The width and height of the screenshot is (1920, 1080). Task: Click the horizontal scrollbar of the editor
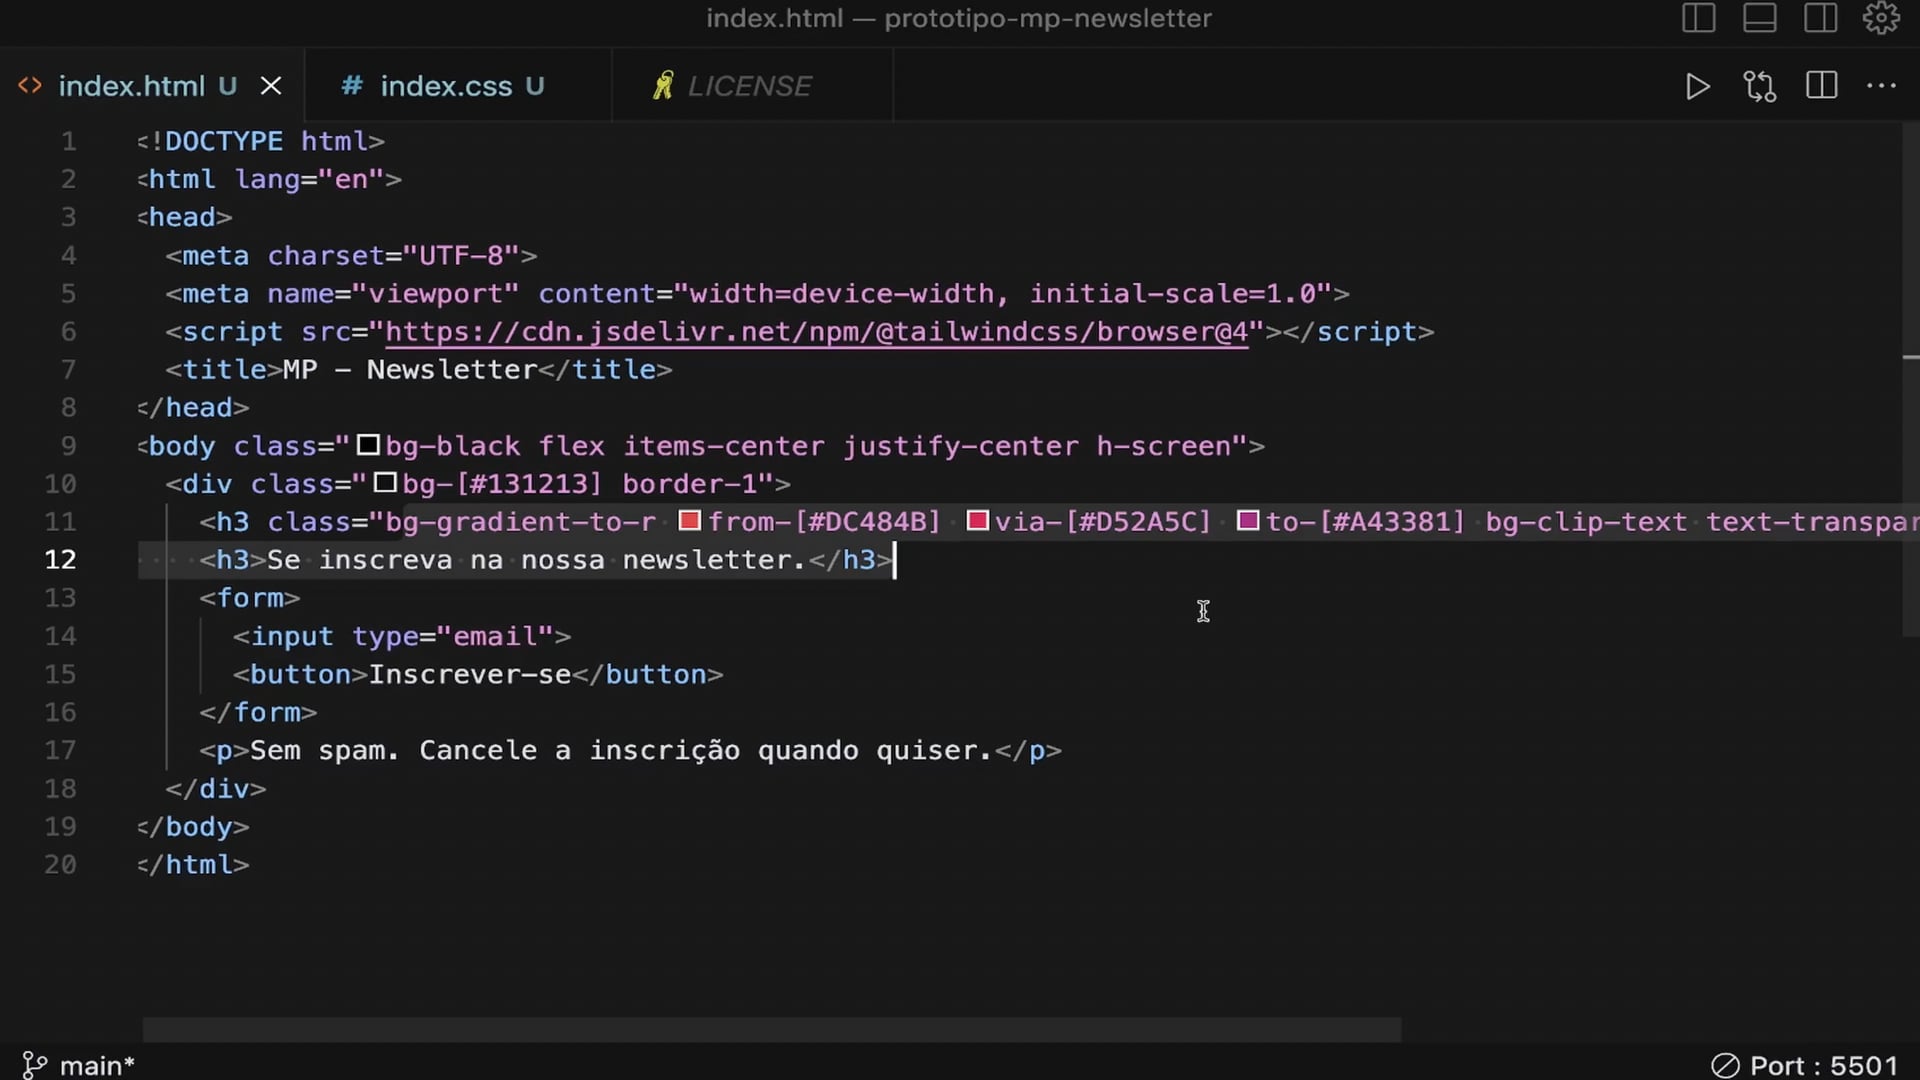[x=771, y=1029]
